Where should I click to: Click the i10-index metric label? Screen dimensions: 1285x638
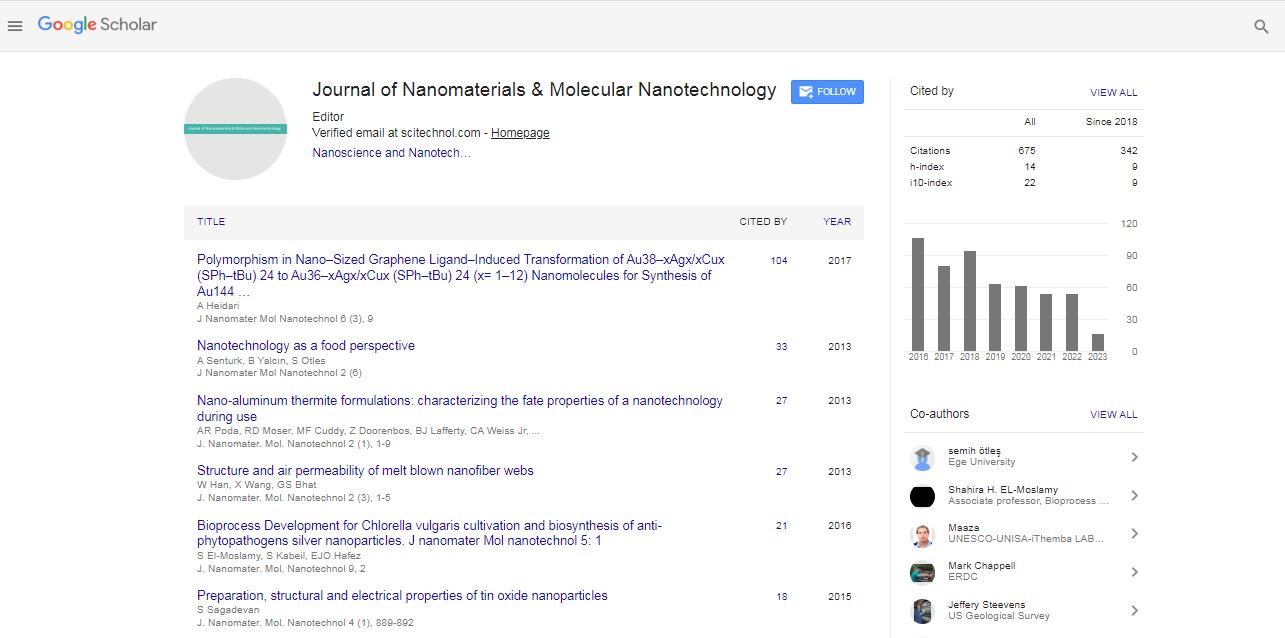click(931, 183)
